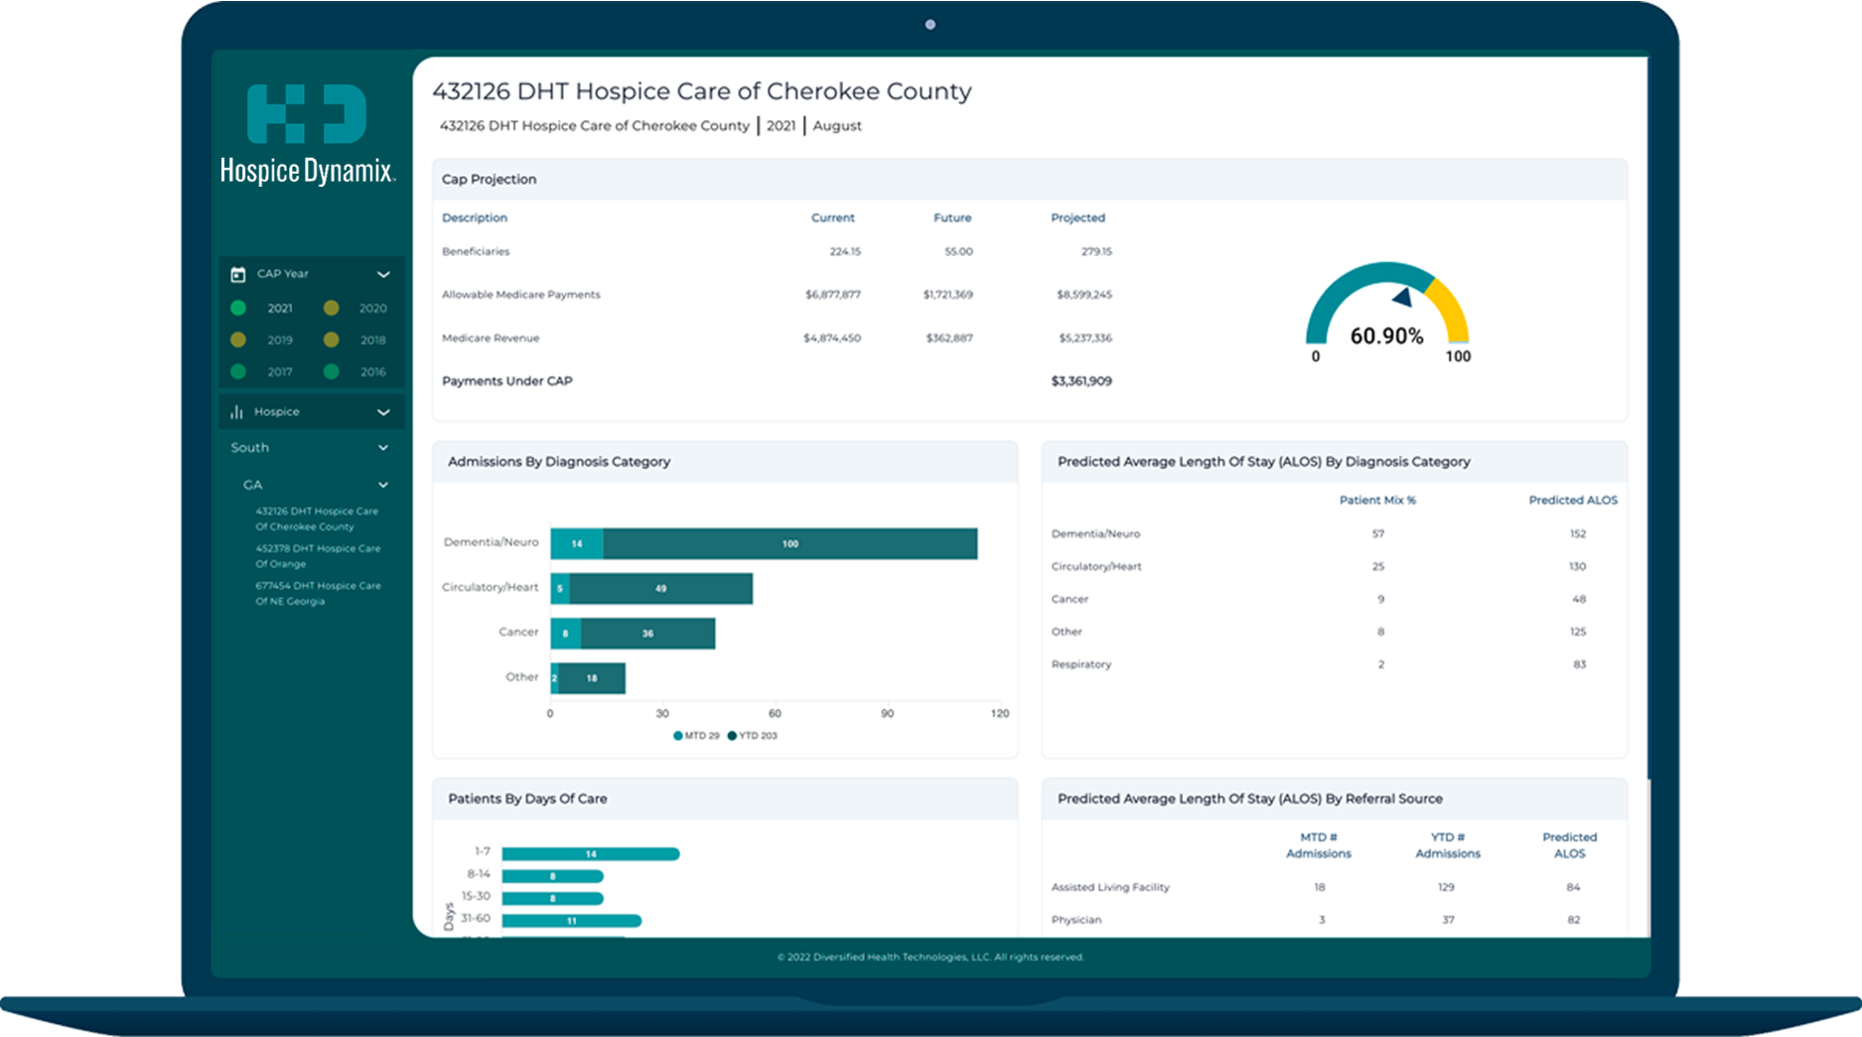Click the Admissions By Diagnosis Category header
Screen dimensions: 1862x1037
[x=725, y=462]
